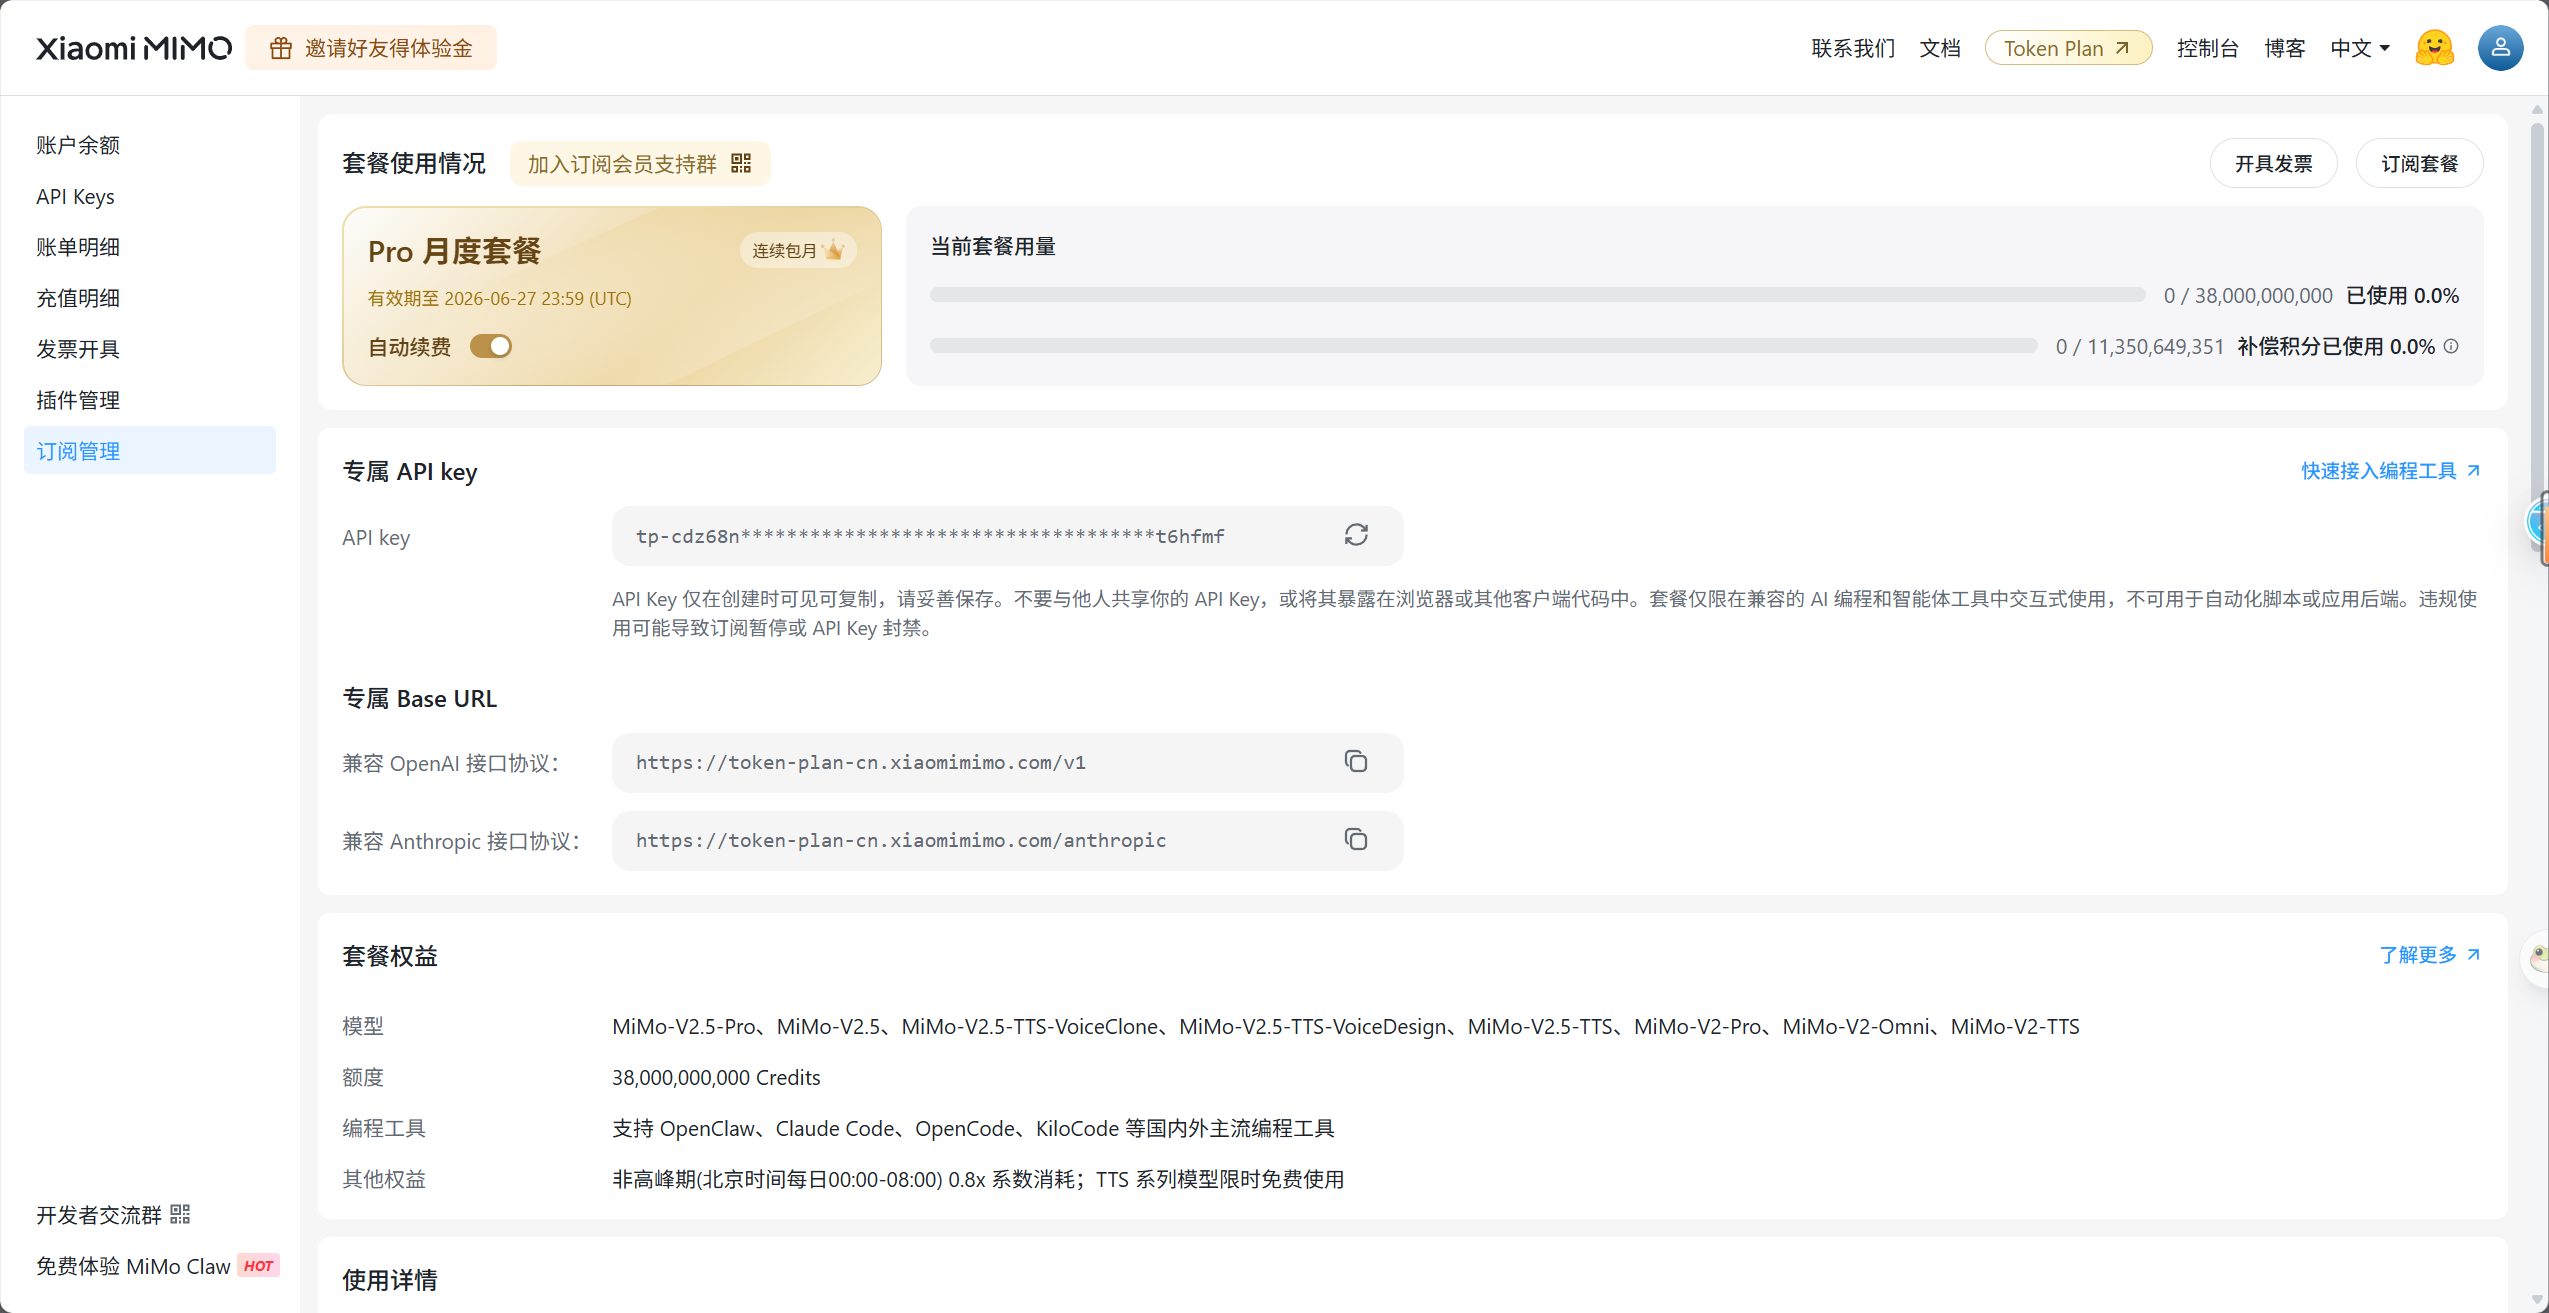Click the masked API key field
2549x1313 pixels.
coord(1007,536)
